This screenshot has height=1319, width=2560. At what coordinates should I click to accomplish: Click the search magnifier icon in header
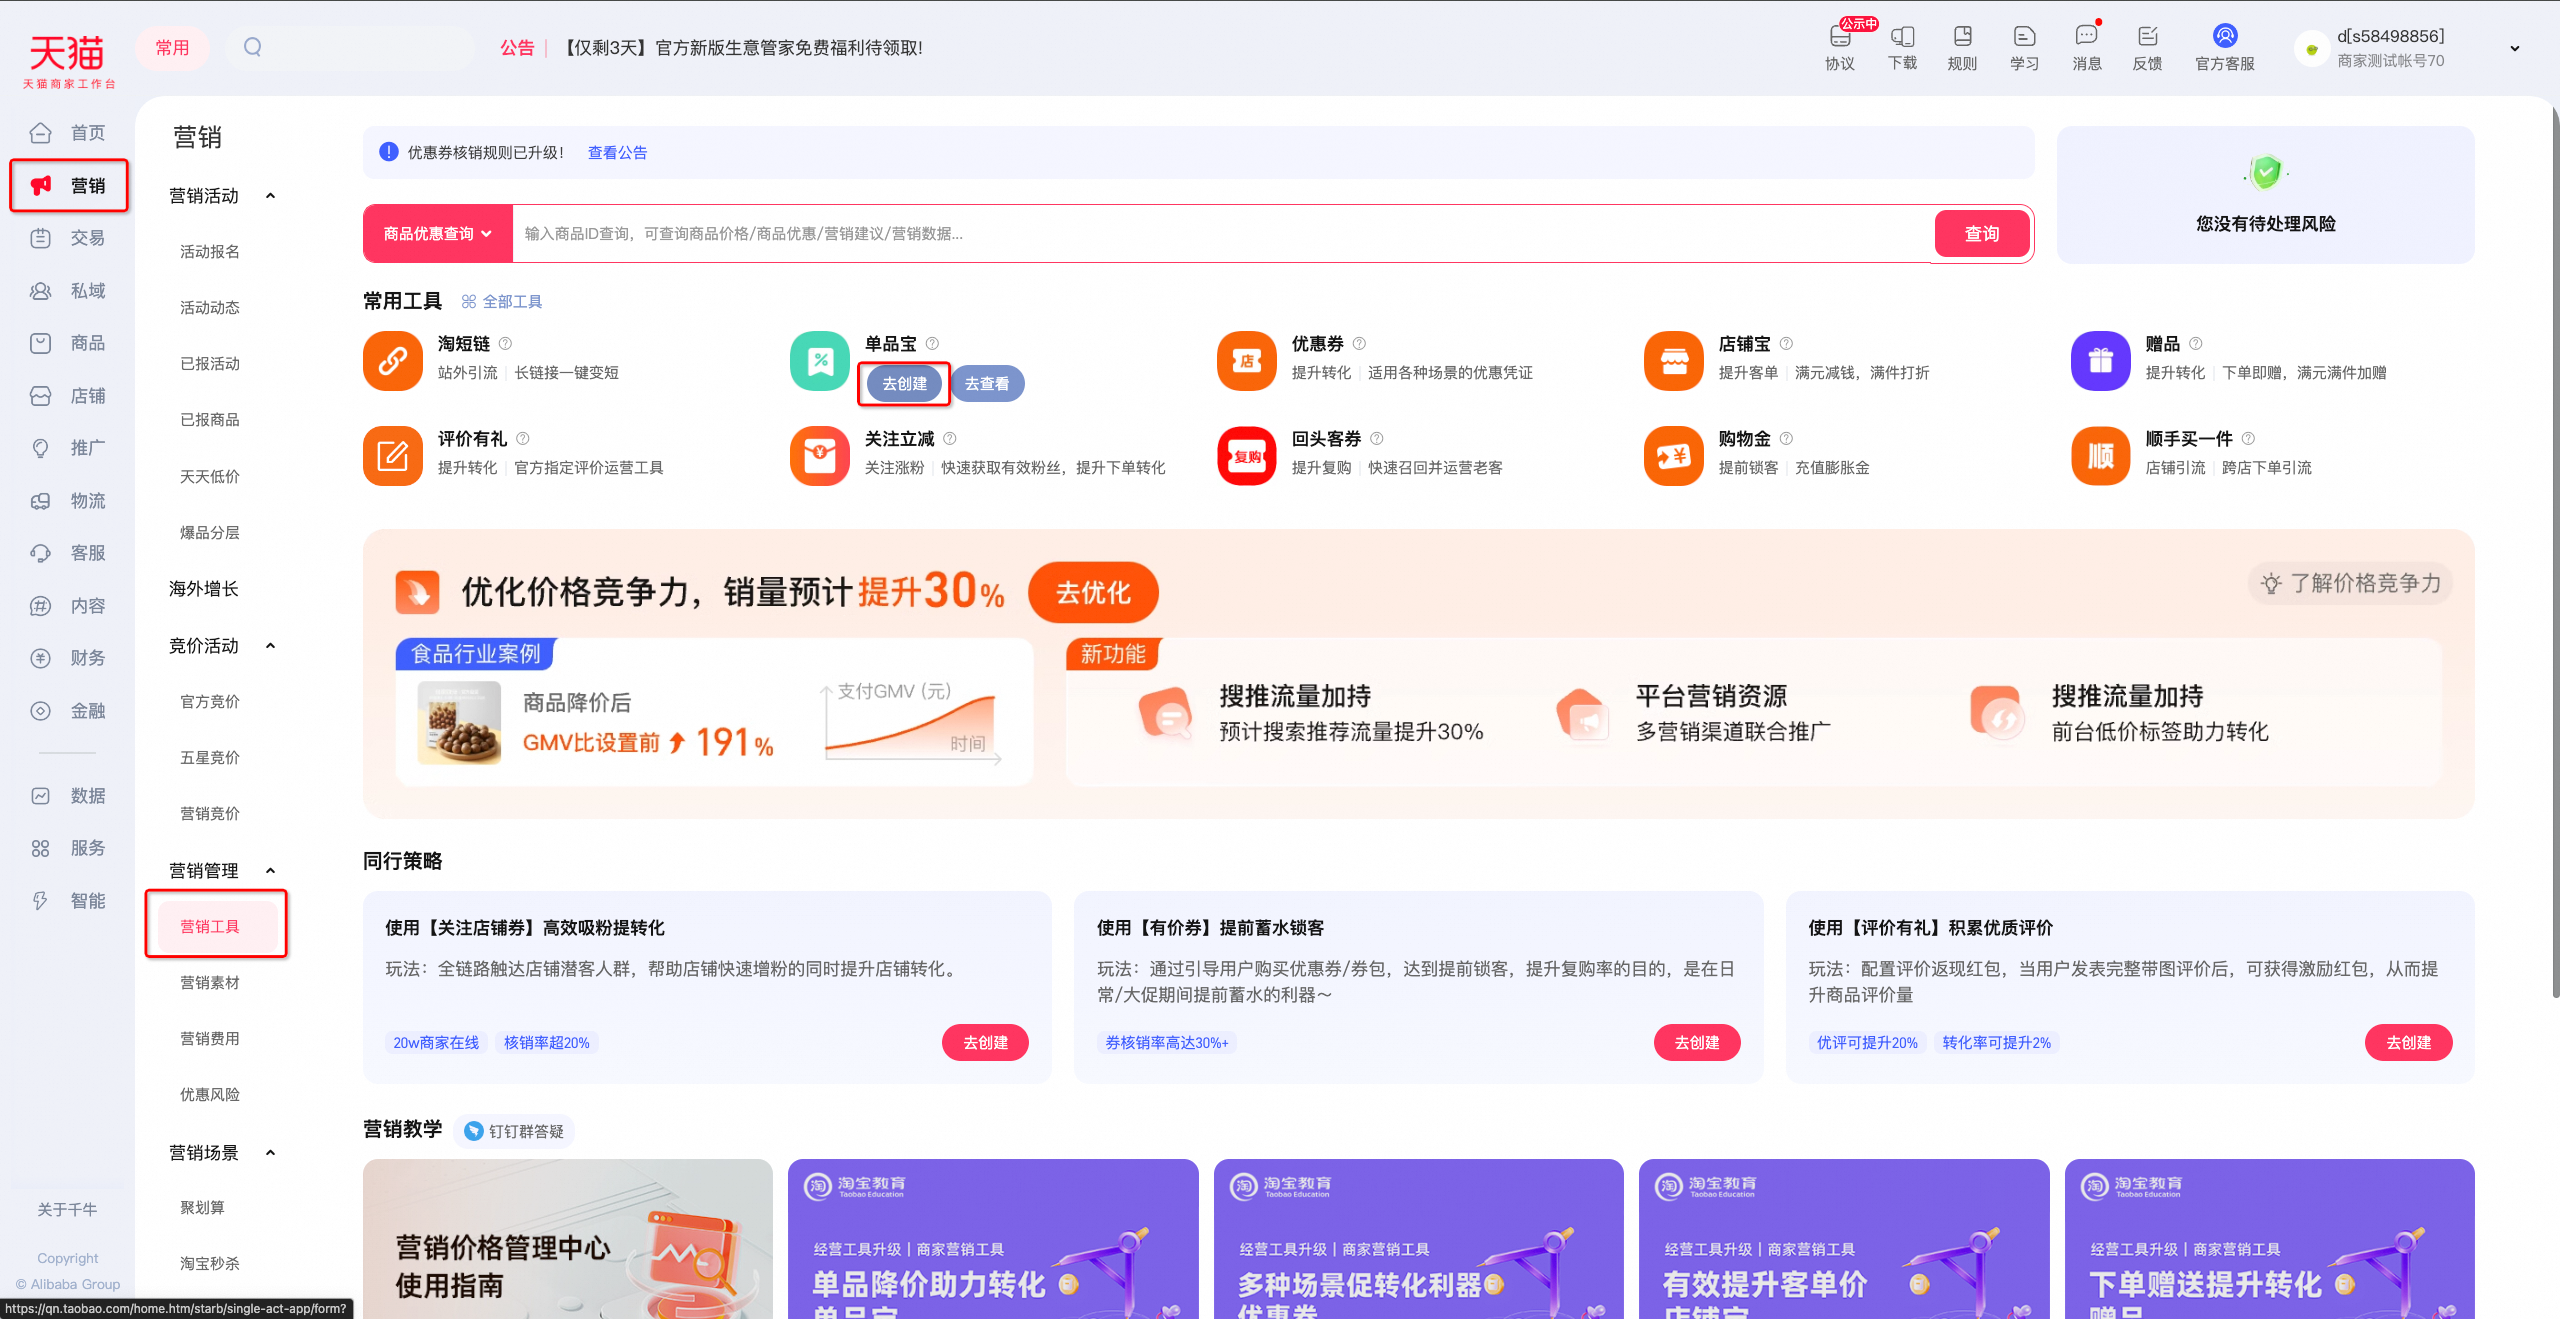[252, 47]
